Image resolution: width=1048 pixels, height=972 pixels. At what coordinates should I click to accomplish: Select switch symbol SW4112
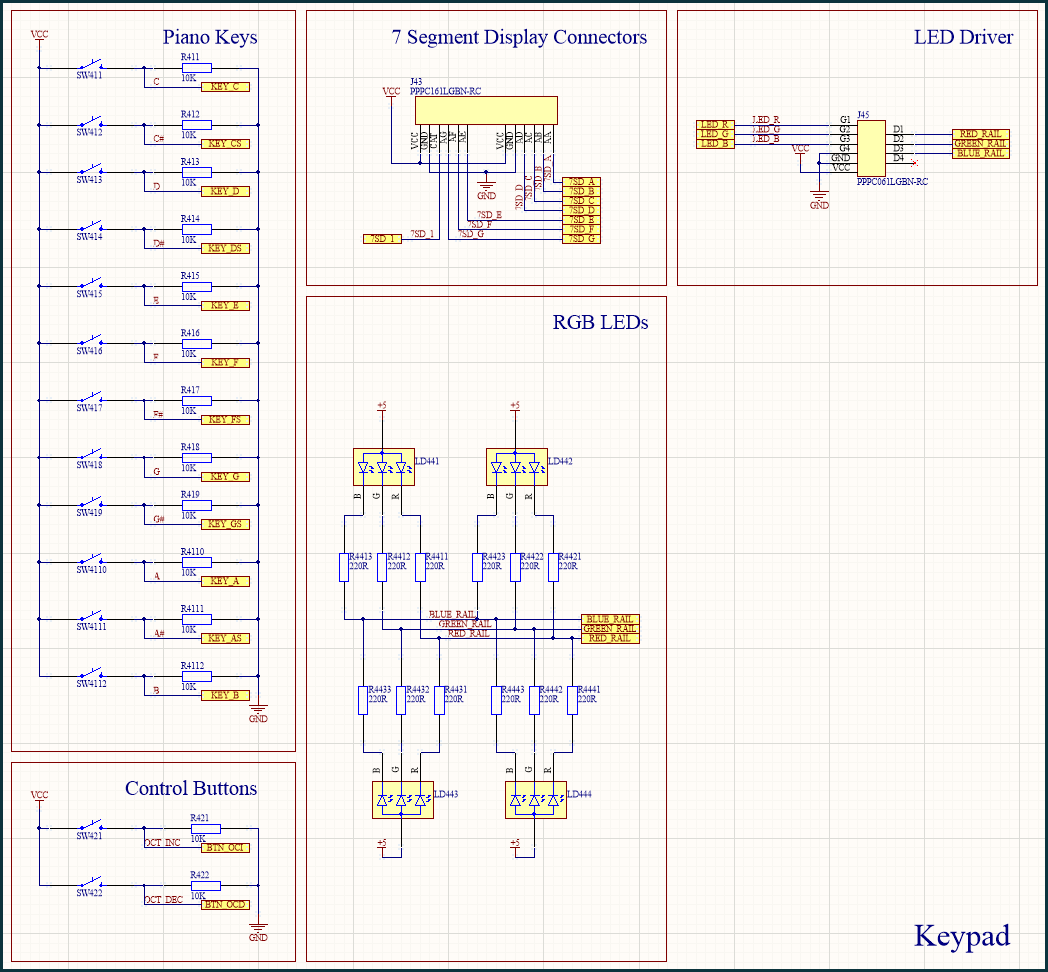click(90, 673)
